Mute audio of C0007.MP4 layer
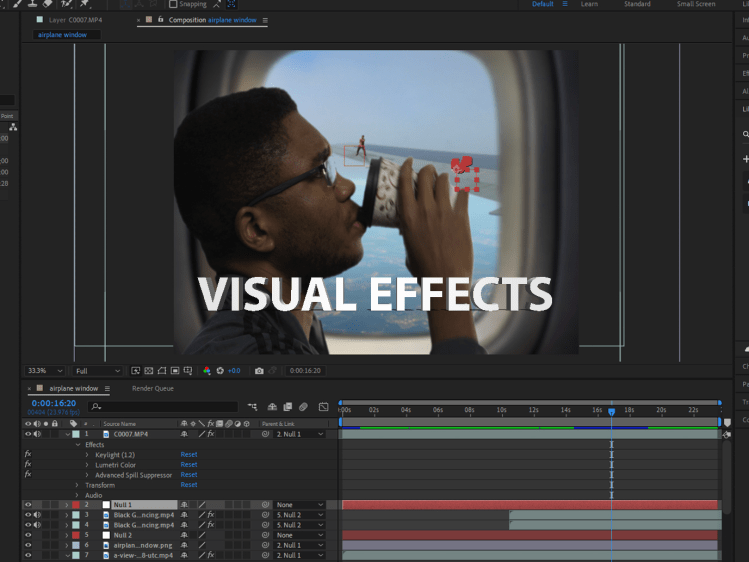749x562 pixels. 38,434
